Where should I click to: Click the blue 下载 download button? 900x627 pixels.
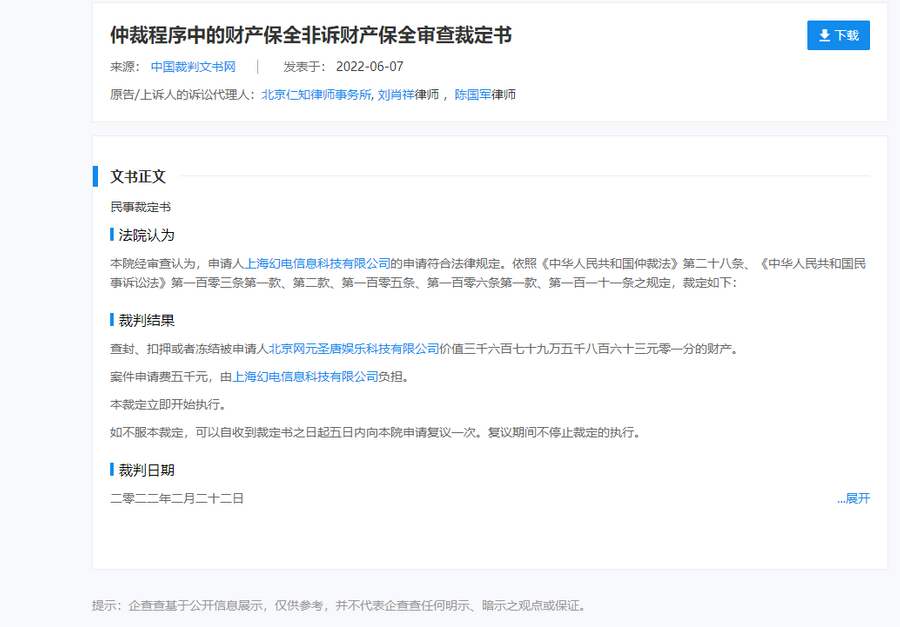838,35
